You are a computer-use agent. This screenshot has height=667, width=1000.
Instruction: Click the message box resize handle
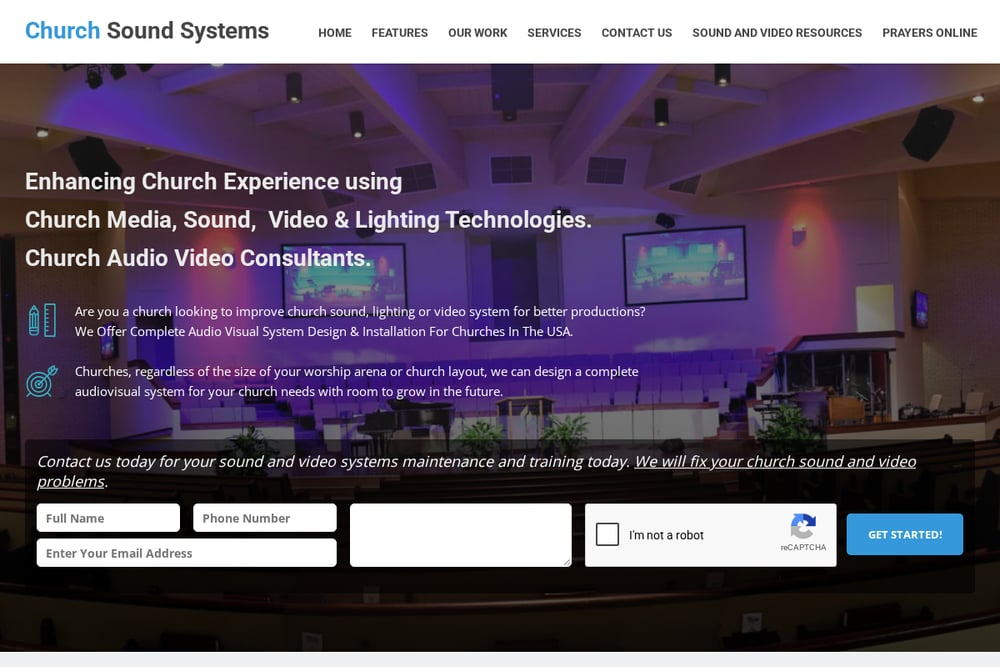[567, 562]
